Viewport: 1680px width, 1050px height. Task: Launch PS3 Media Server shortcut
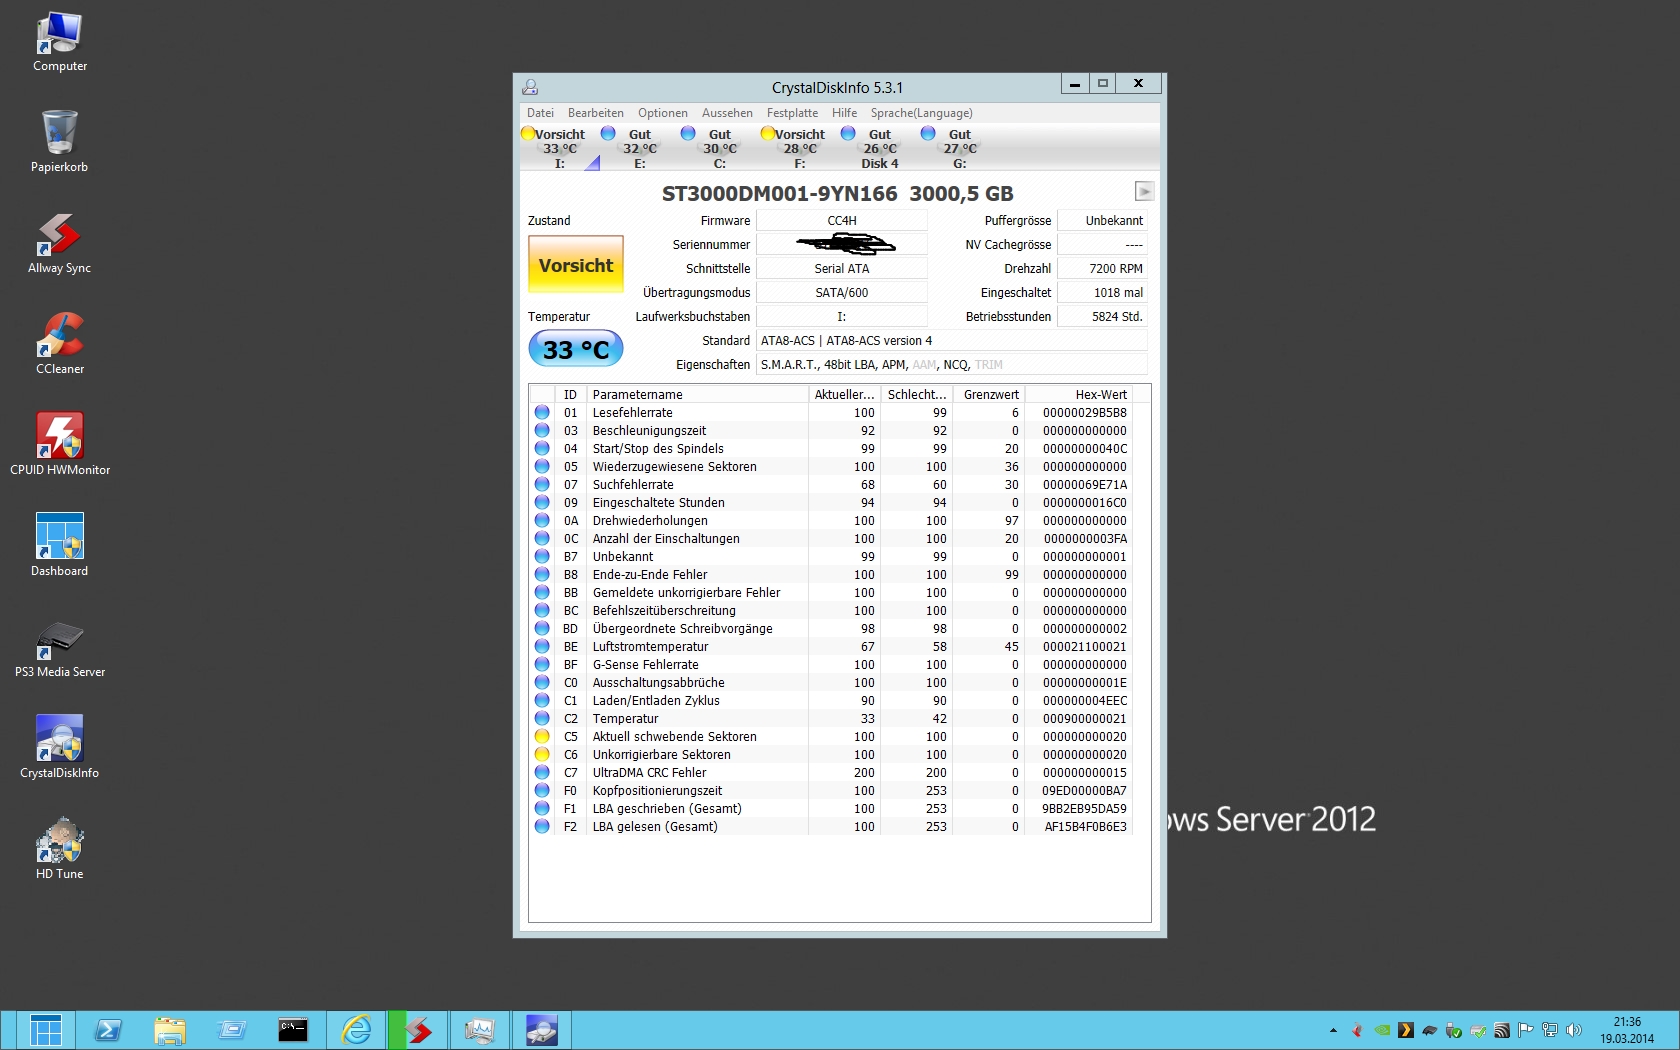tap(59, 647)
